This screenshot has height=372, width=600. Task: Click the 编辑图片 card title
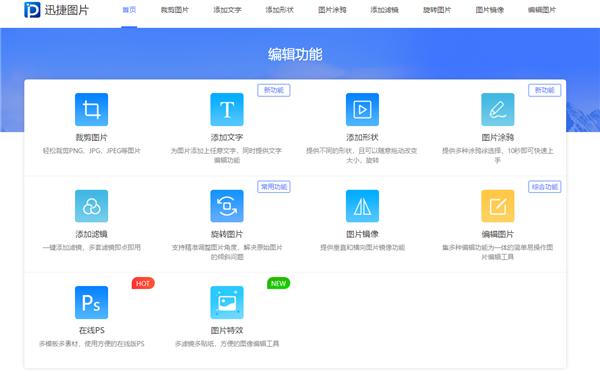498,234
